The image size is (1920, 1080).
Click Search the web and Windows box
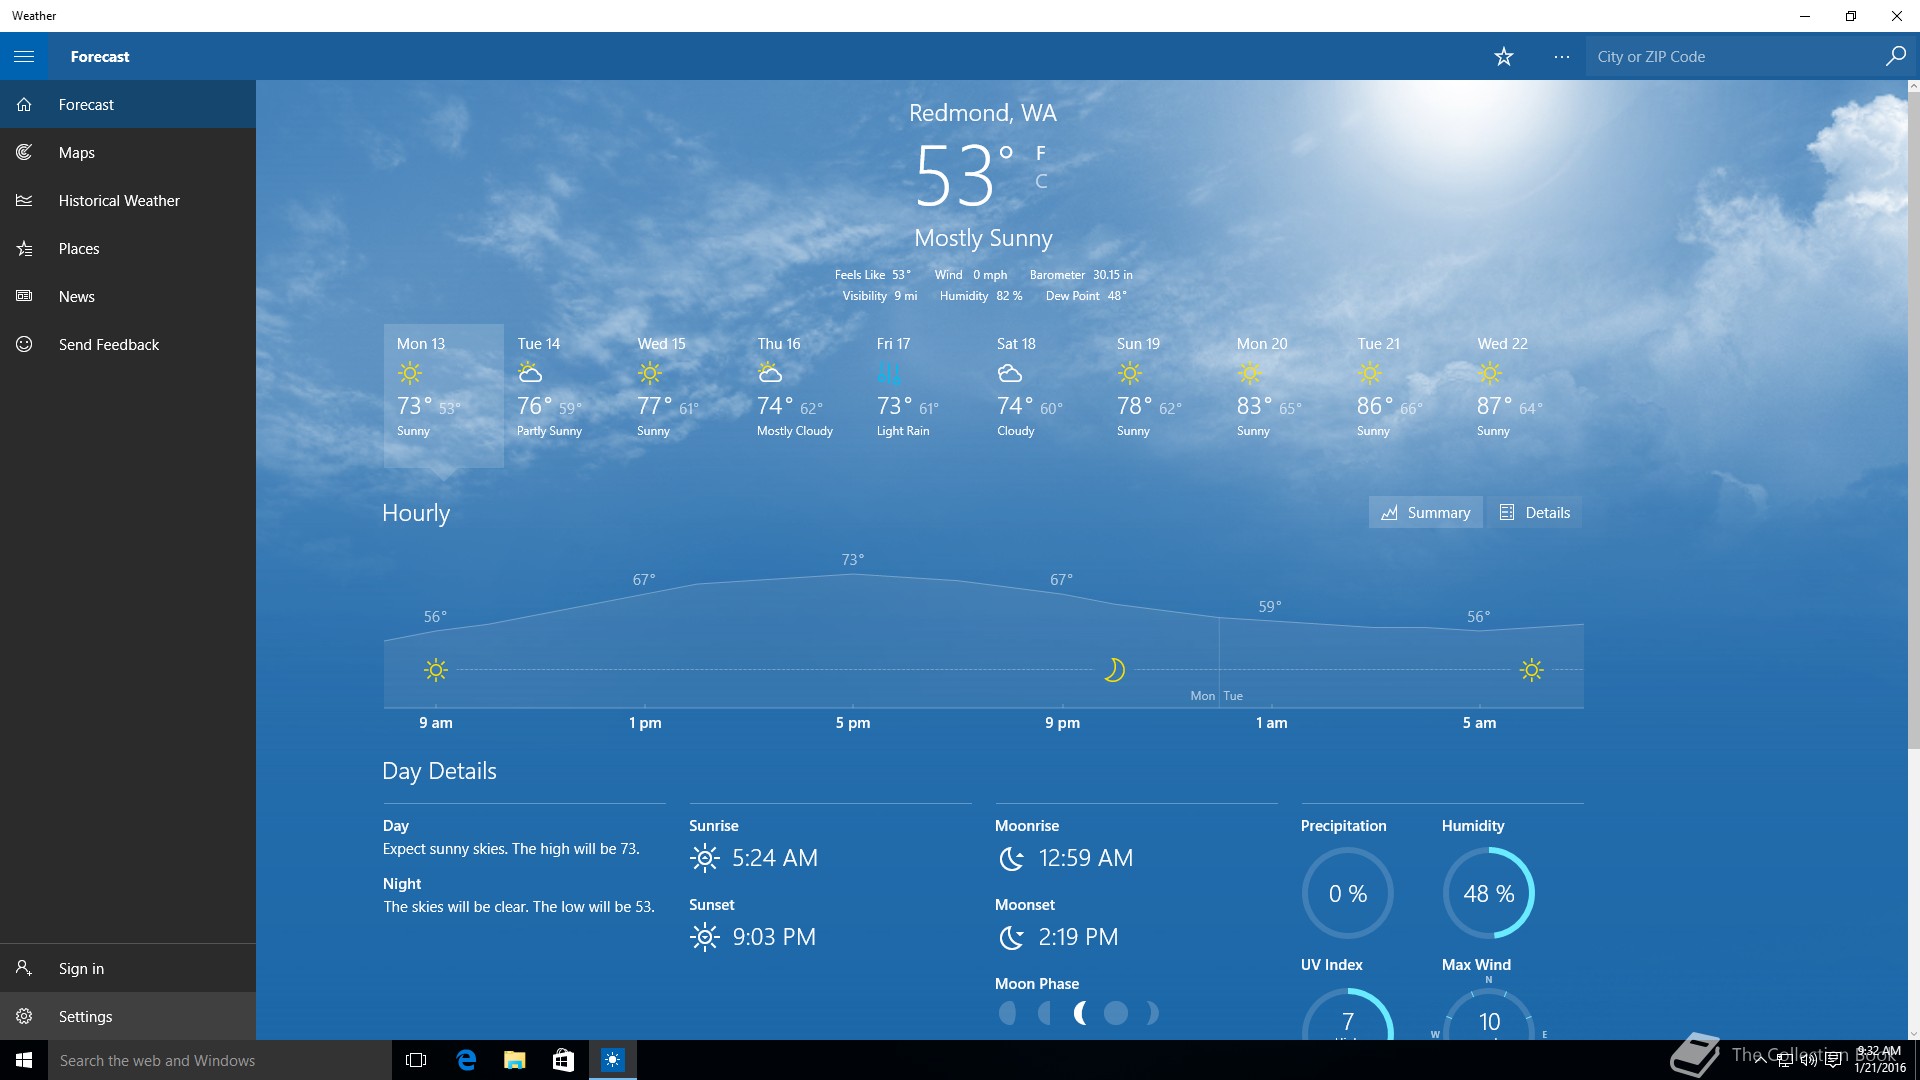point(220,1060)
